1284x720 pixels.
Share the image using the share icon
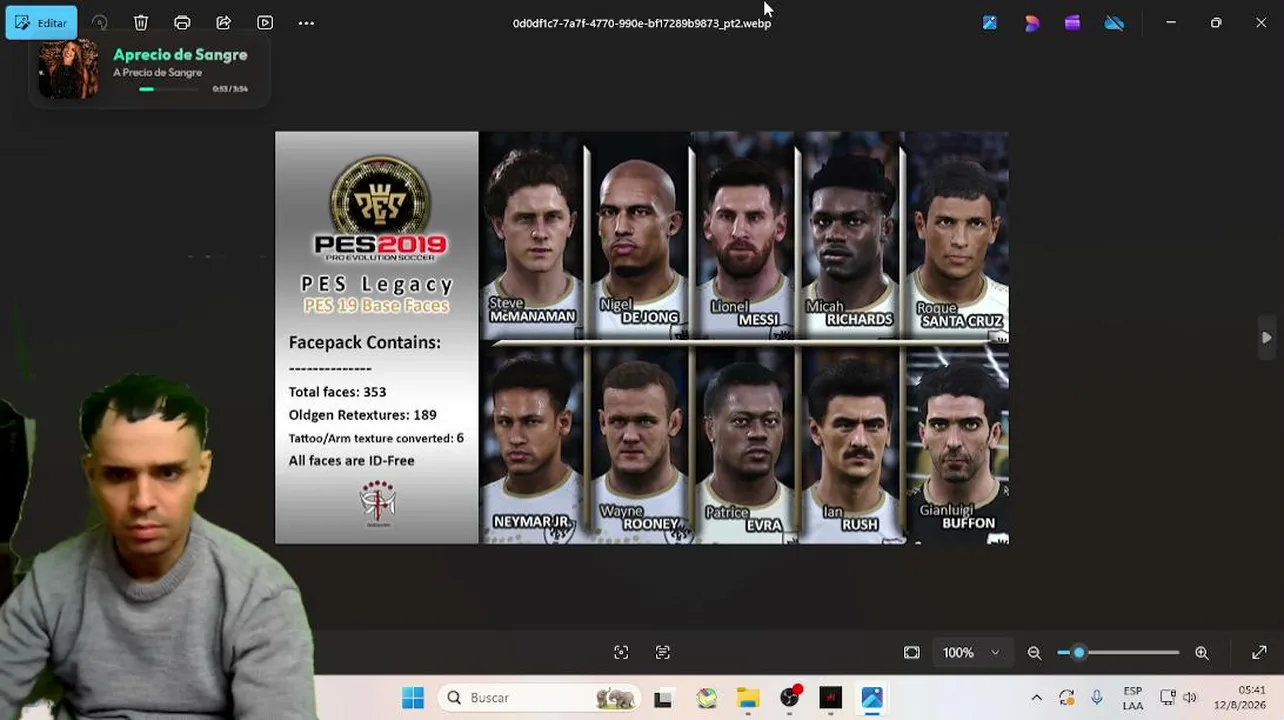pyautogui.click(x=224, y=22)
